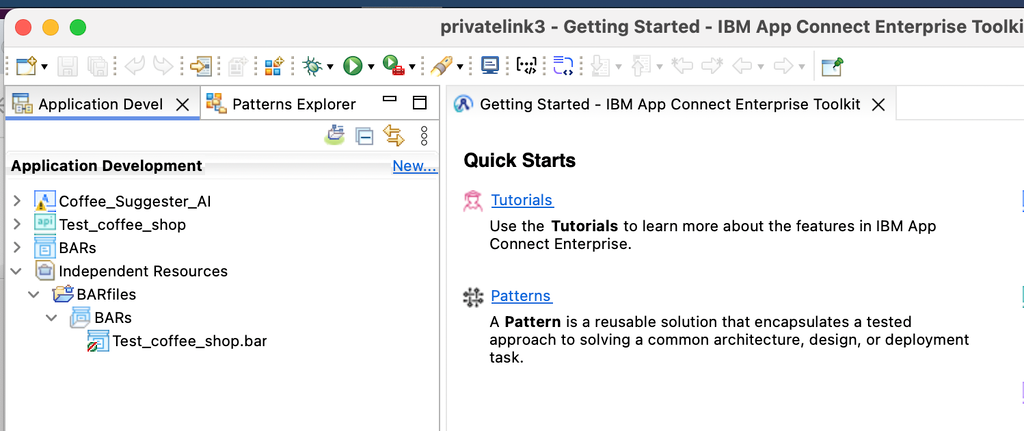This screenshot has height=431, width=1024.
Task: Open the Test_coffee_shop.bar file
Action: coord(189,341)
